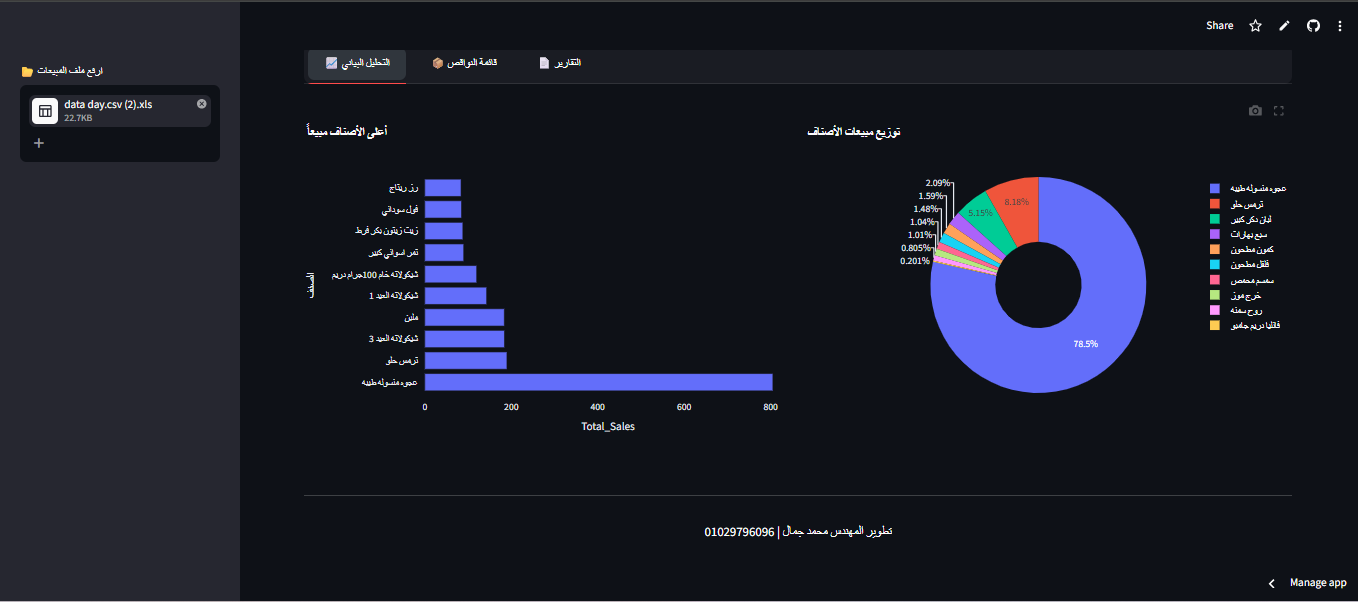
Task: Toggle the red ترمس حلو legend swatch
Action: click(x=1215, y=204)
